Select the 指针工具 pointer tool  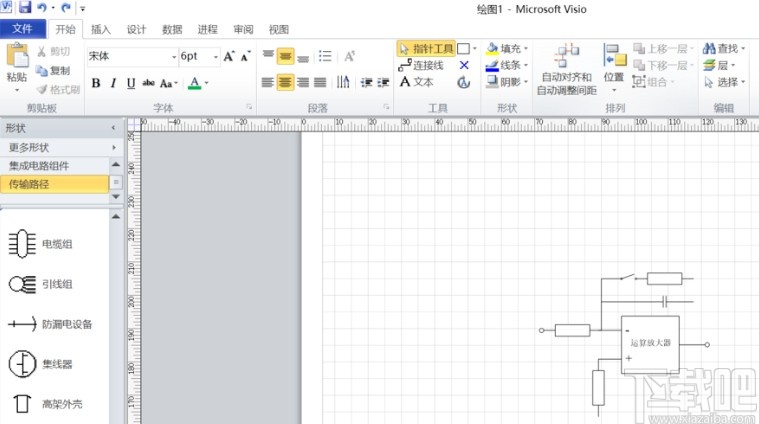click(x=426, y=48)
